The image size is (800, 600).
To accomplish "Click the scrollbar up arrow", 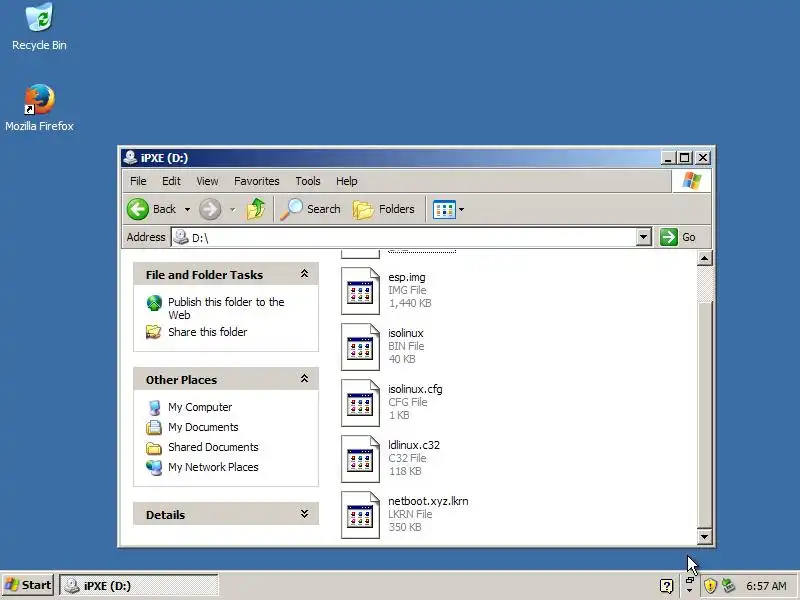I will 705,259.
